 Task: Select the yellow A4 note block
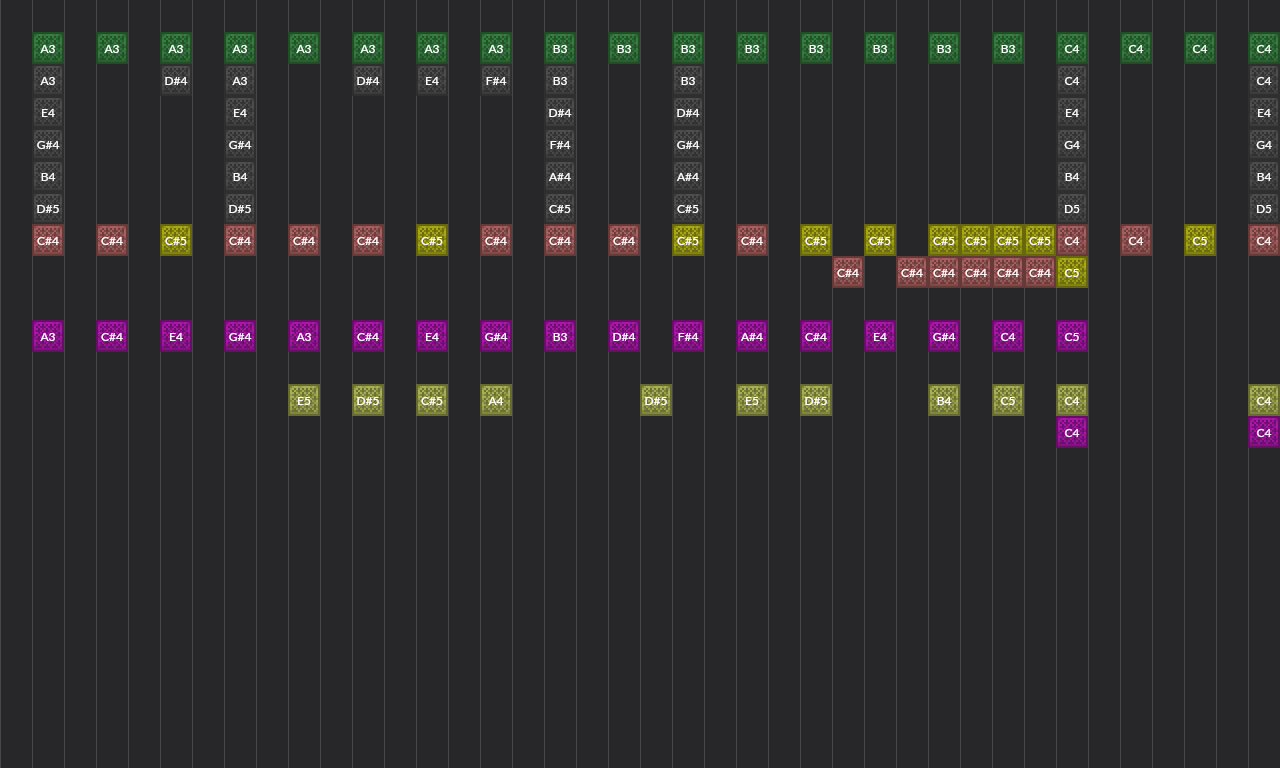[496, 400]
